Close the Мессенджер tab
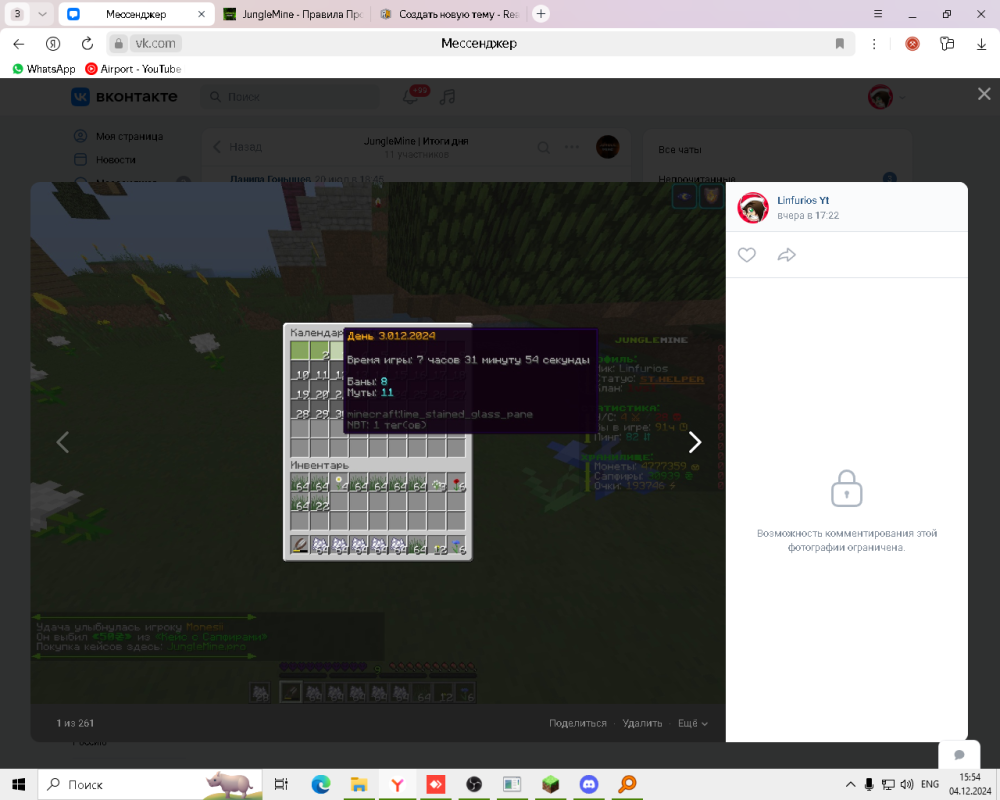Viewport: 1000px width, 800px height. (202, 14)
